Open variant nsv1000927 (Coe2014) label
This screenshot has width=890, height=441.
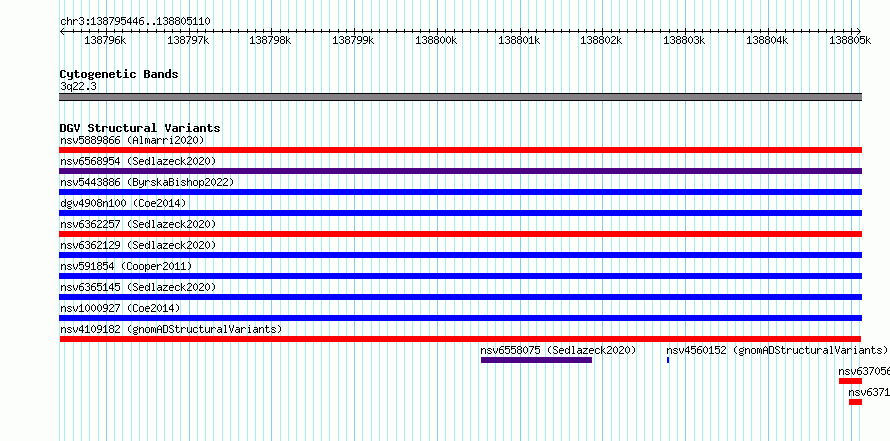(120, 308)
